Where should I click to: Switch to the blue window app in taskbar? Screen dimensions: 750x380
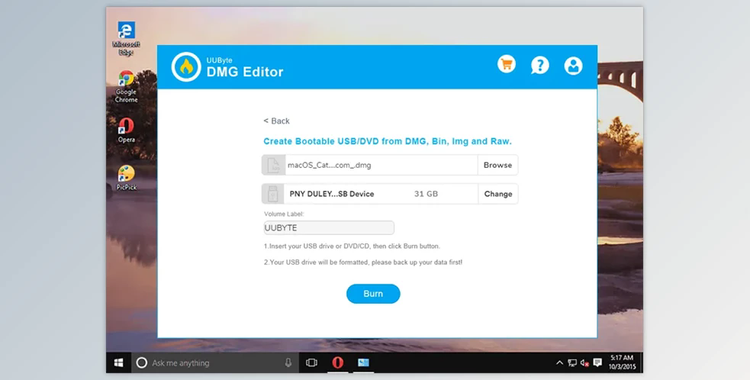[364, 363]
